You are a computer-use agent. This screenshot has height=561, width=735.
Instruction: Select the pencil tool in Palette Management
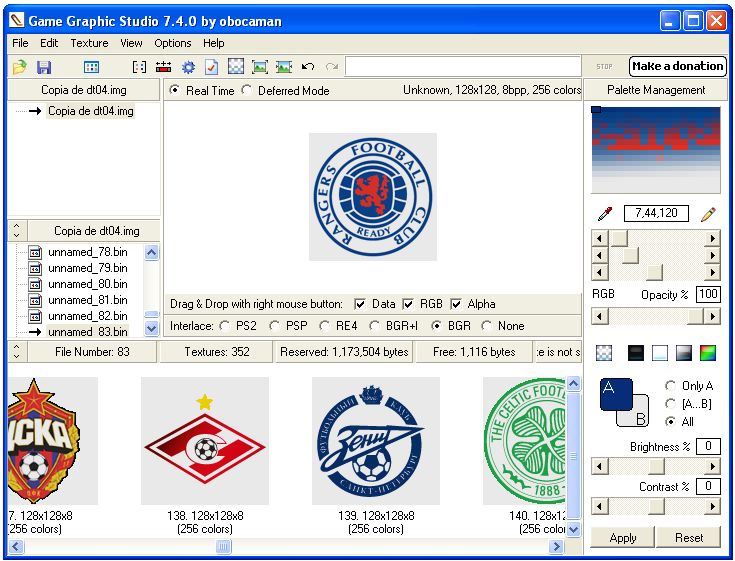(x=708, y=214)
